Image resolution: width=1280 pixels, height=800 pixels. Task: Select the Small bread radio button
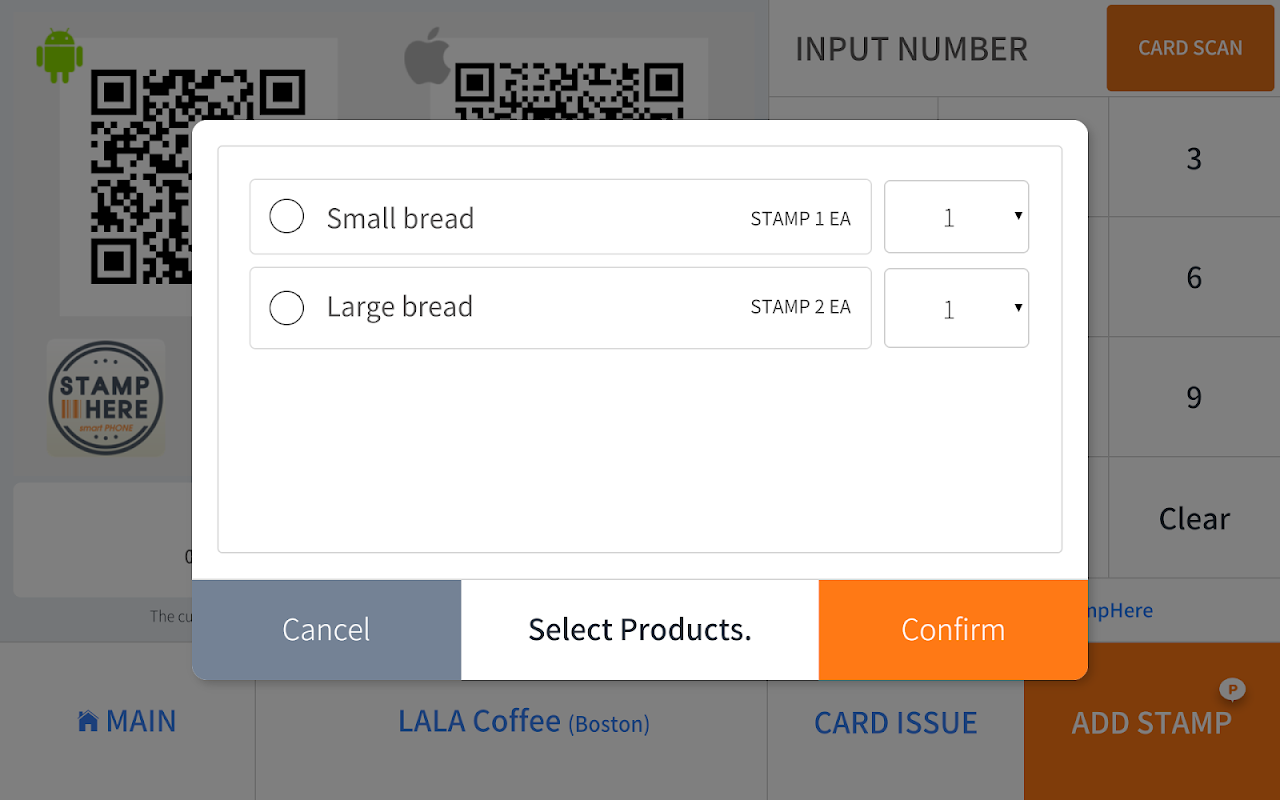click(287, 217)
